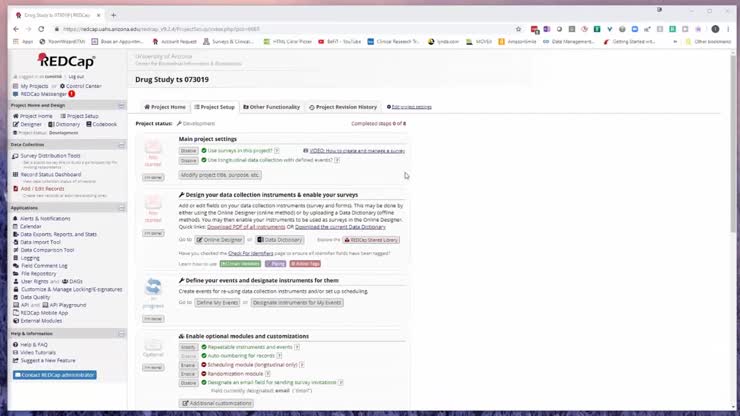Click Data Dictionary button
The height and width of the screenshot is (416, 740).
(280, 240)
